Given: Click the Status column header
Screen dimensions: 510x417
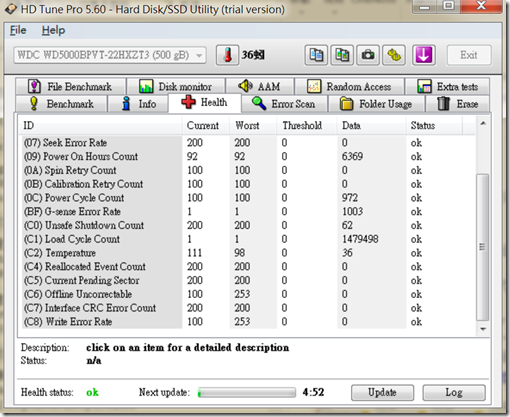Looking at the screenshot, I should [x=434, y=126].
